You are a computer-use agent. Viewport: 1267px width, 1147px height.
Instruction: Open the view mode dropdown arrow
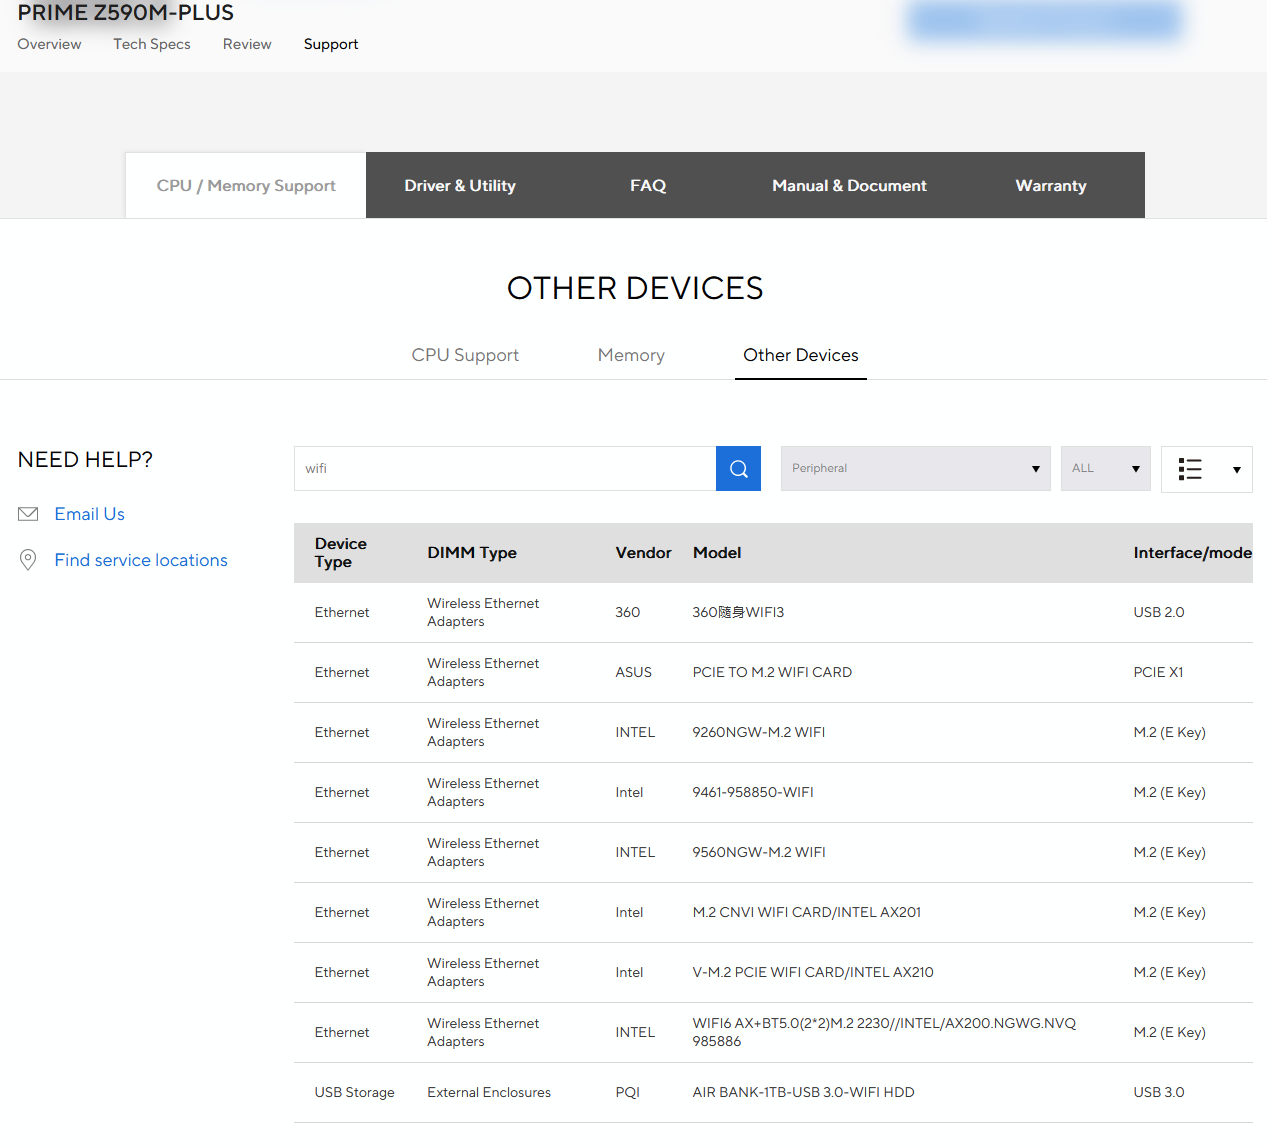1236,470
